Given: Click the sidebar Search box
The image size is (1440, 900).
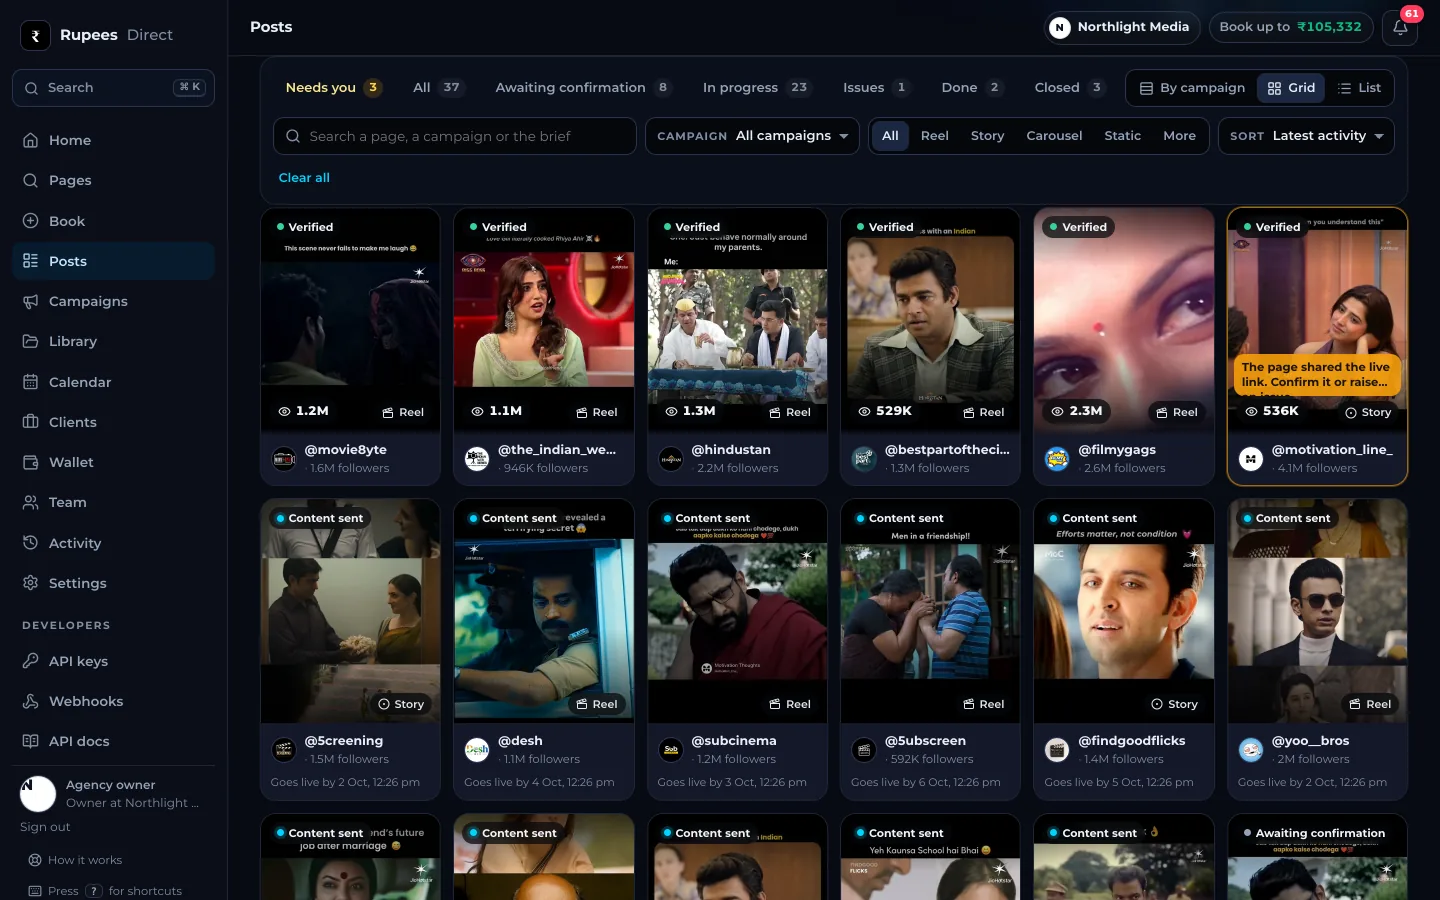Looking at the screenshot, I should 113,88.
